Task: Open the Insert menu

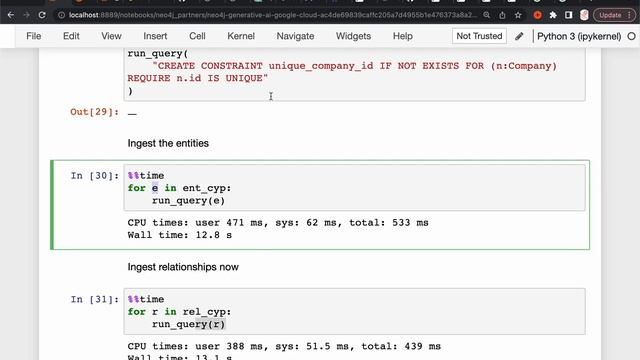Action: pyautogui.click(x=155, y=36)
